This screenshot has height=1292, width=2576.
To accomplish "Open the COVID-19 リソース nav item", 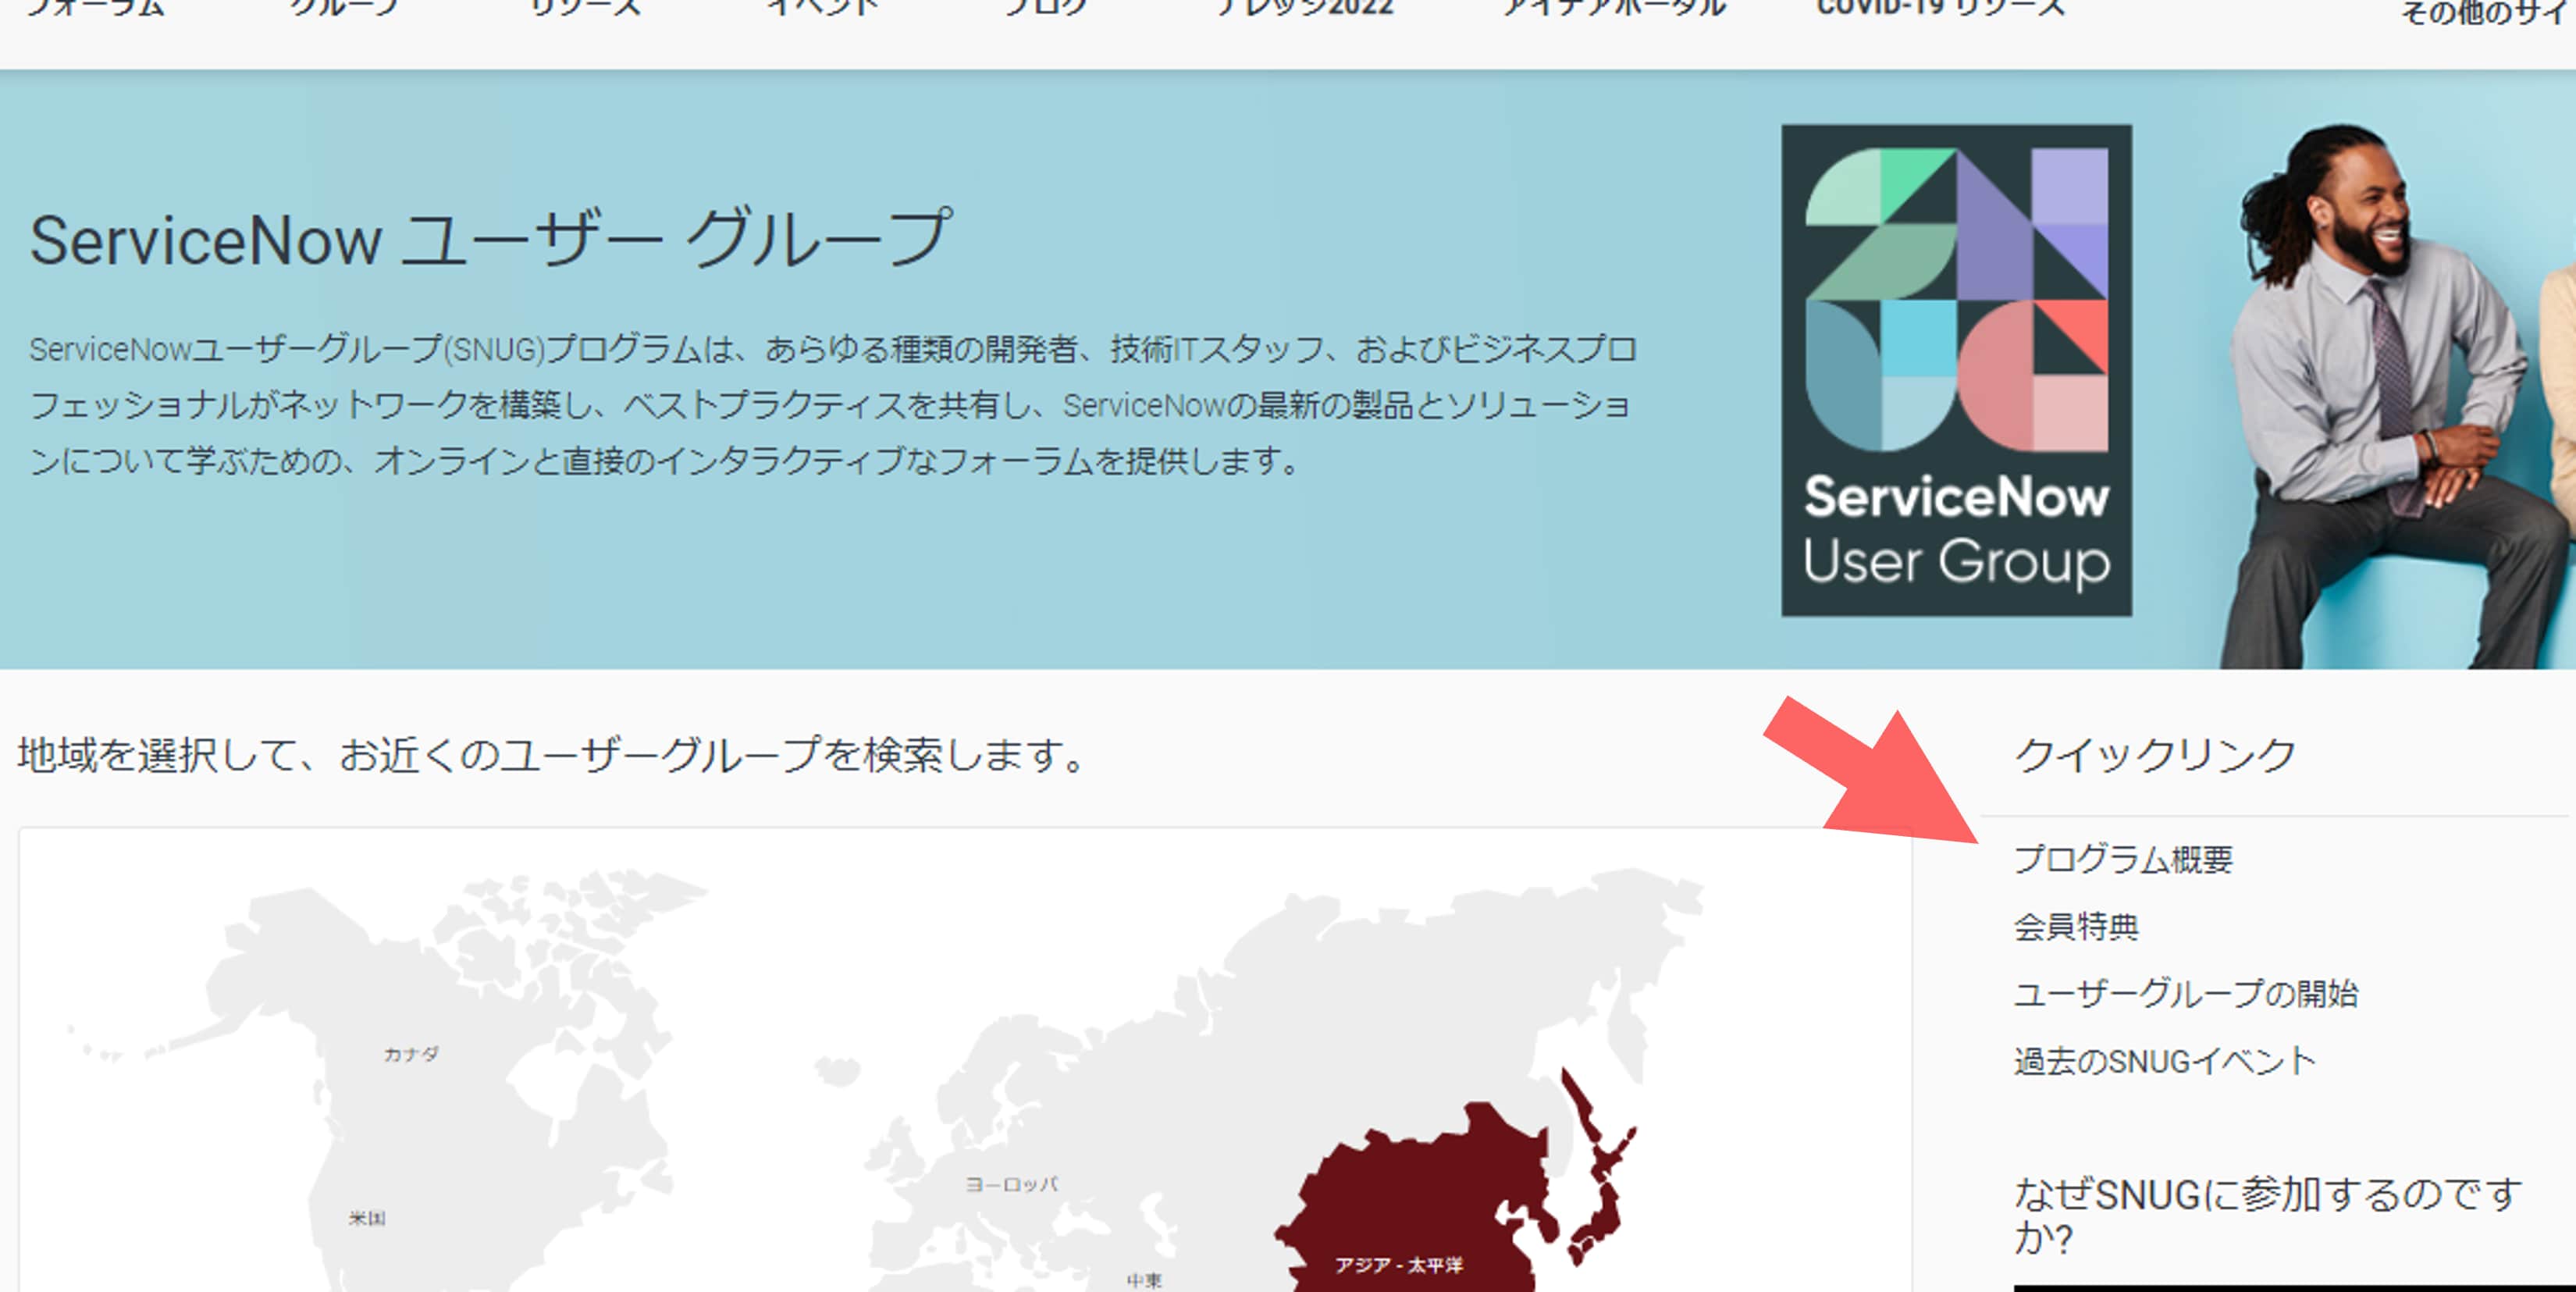I will tap(1940, 8).
